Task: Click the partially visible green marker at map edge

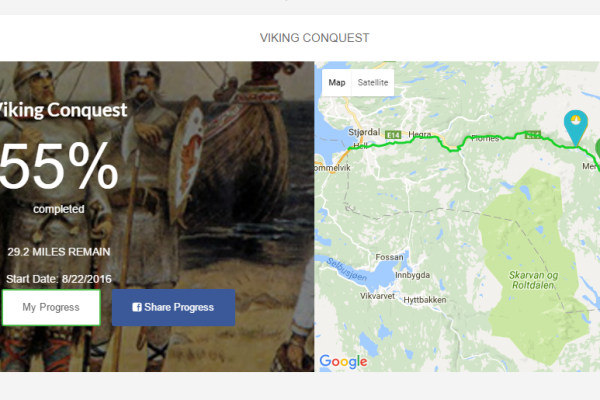Action: click(597, 149)
